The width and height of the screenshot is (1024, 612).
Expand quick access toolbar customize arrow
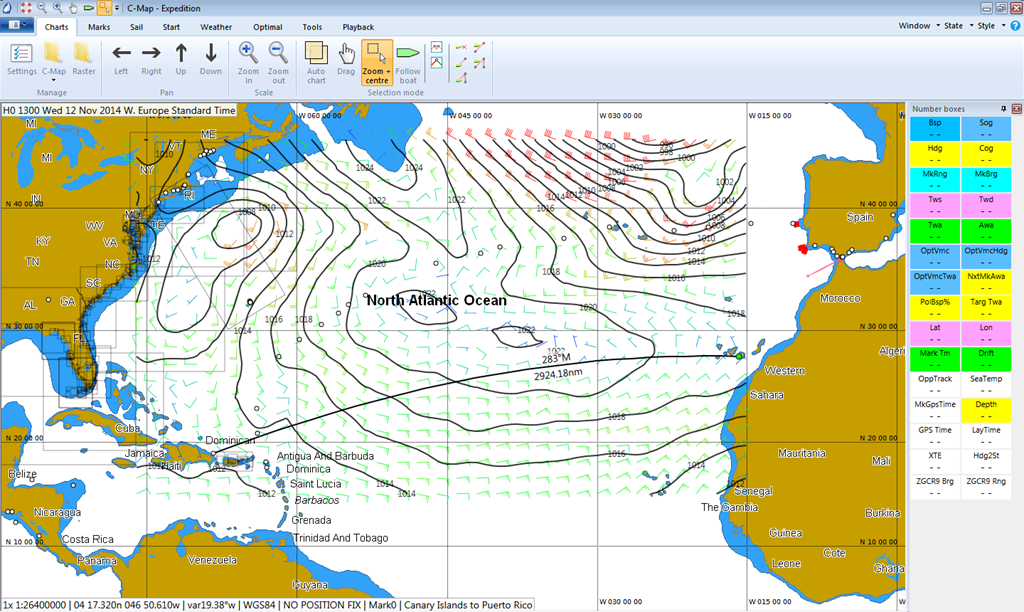tap(117, 8)
